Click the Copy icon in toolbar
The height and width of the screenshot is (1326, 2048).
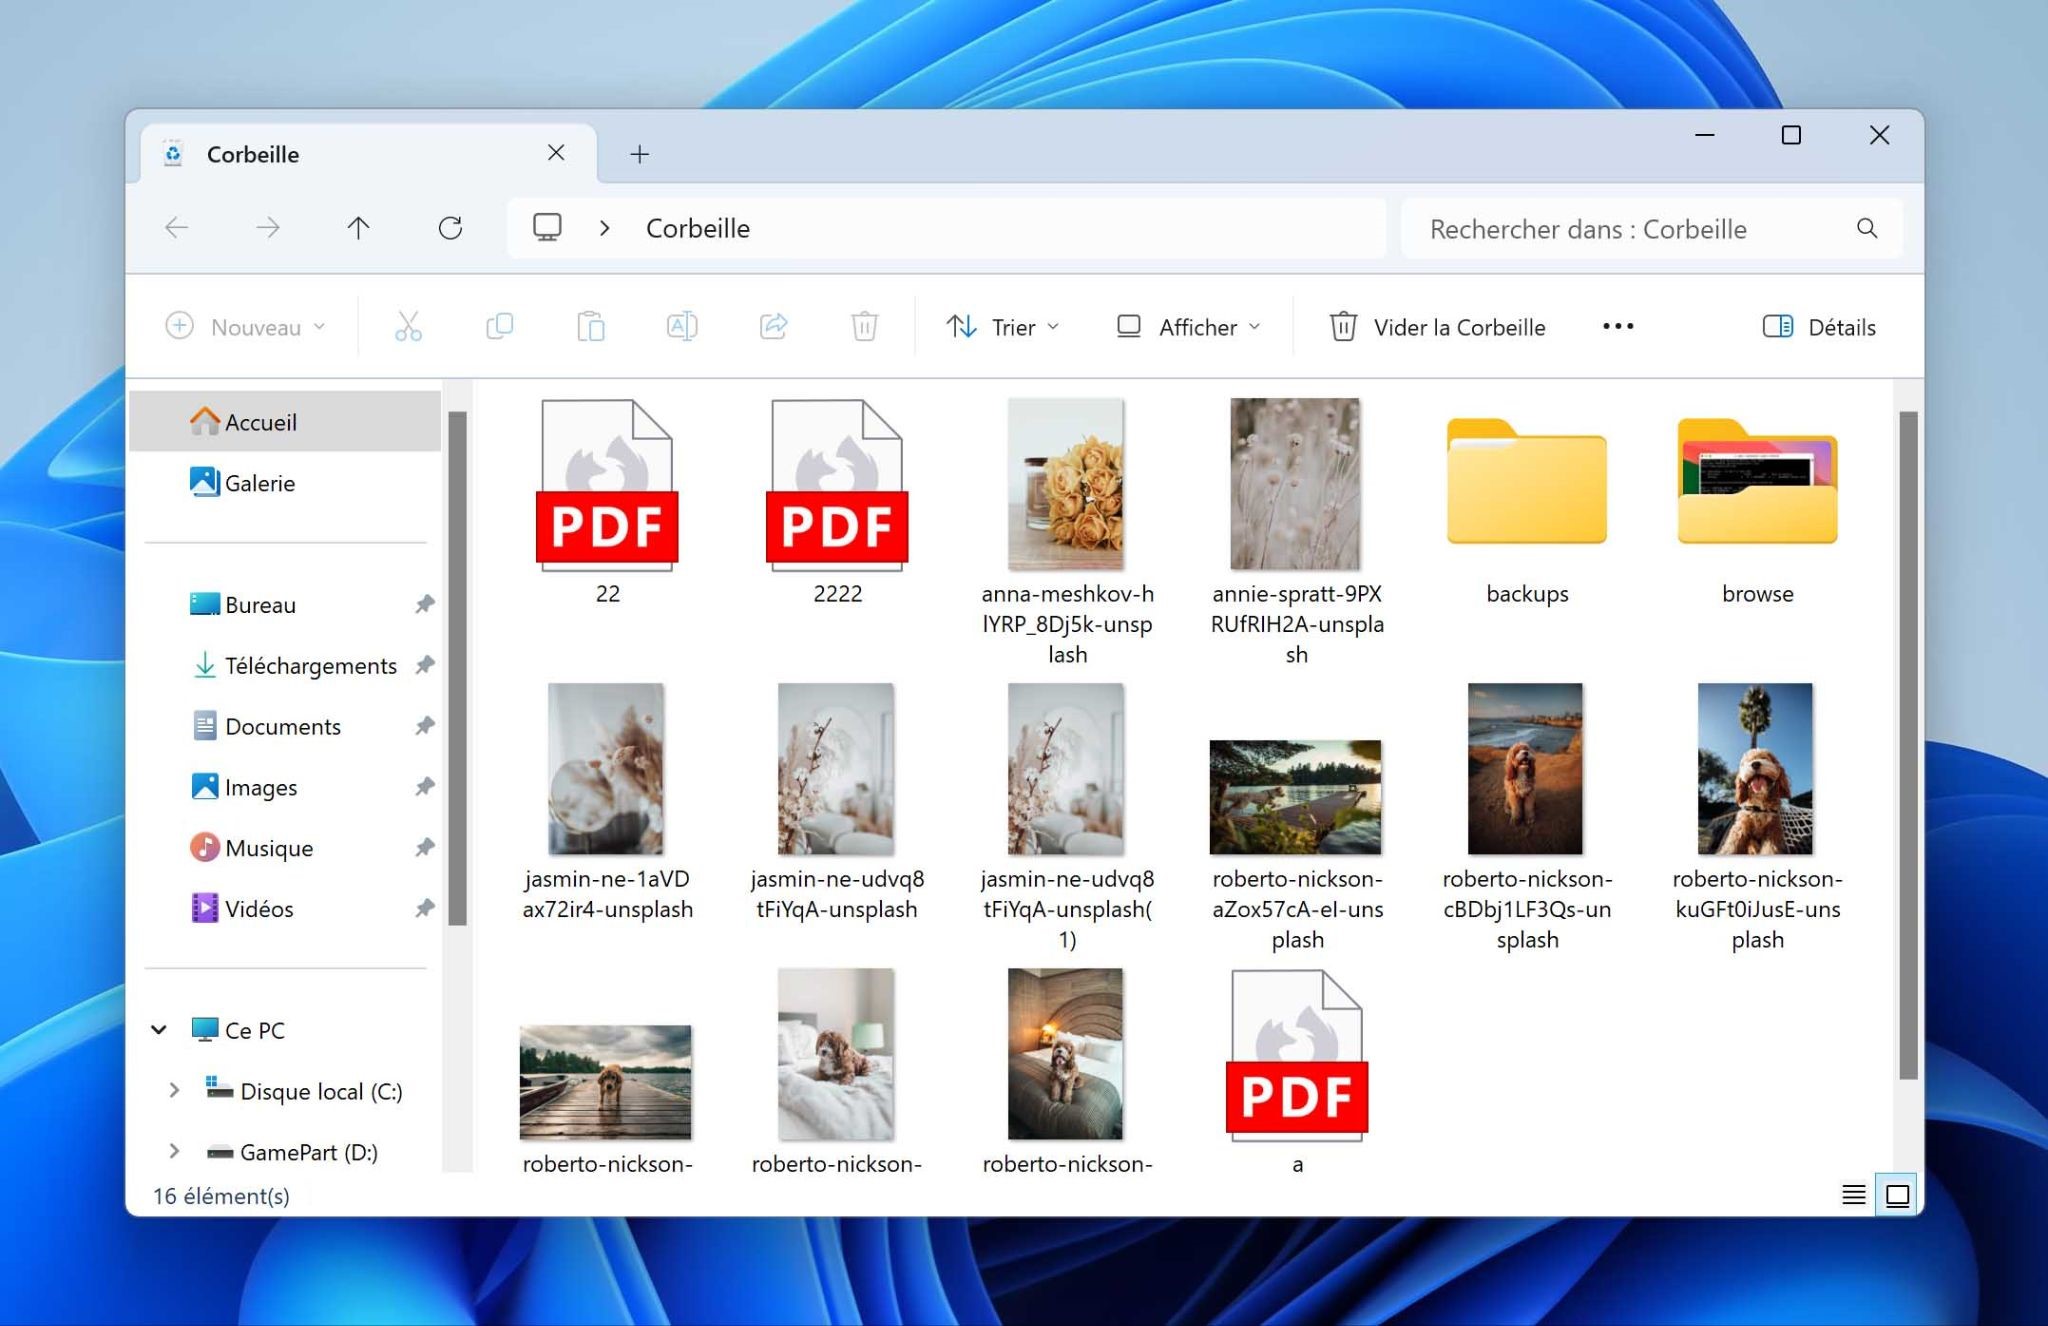(499, 326)
